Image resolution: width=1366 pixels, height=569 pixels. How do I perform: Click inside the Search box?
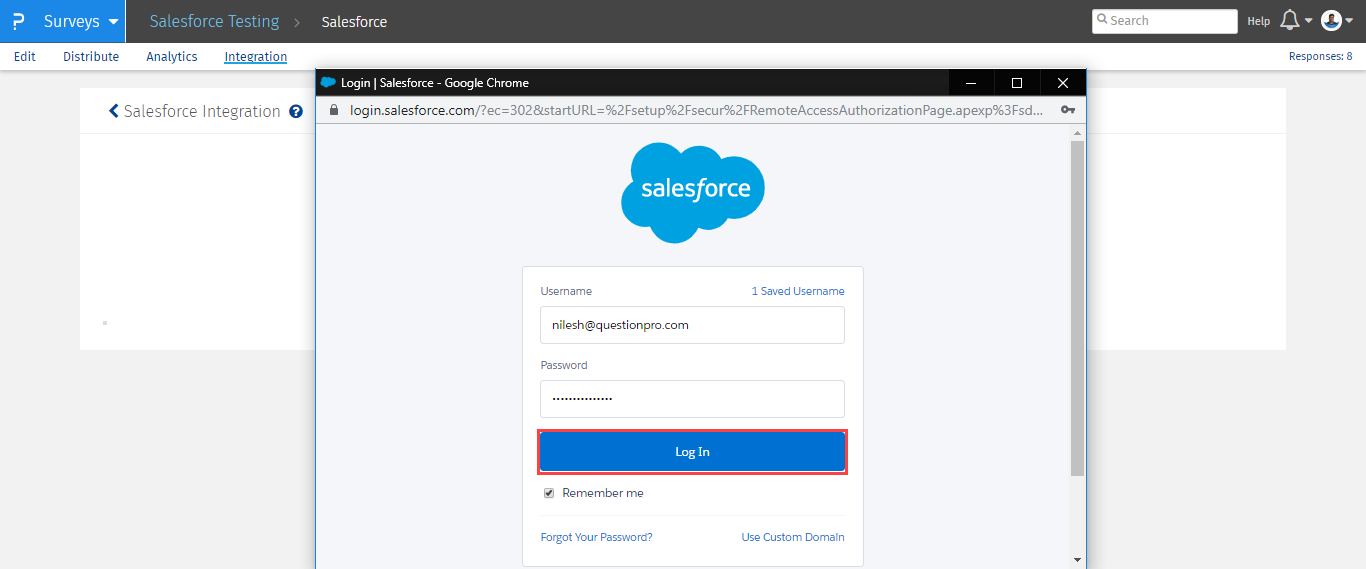point(1164,21)
